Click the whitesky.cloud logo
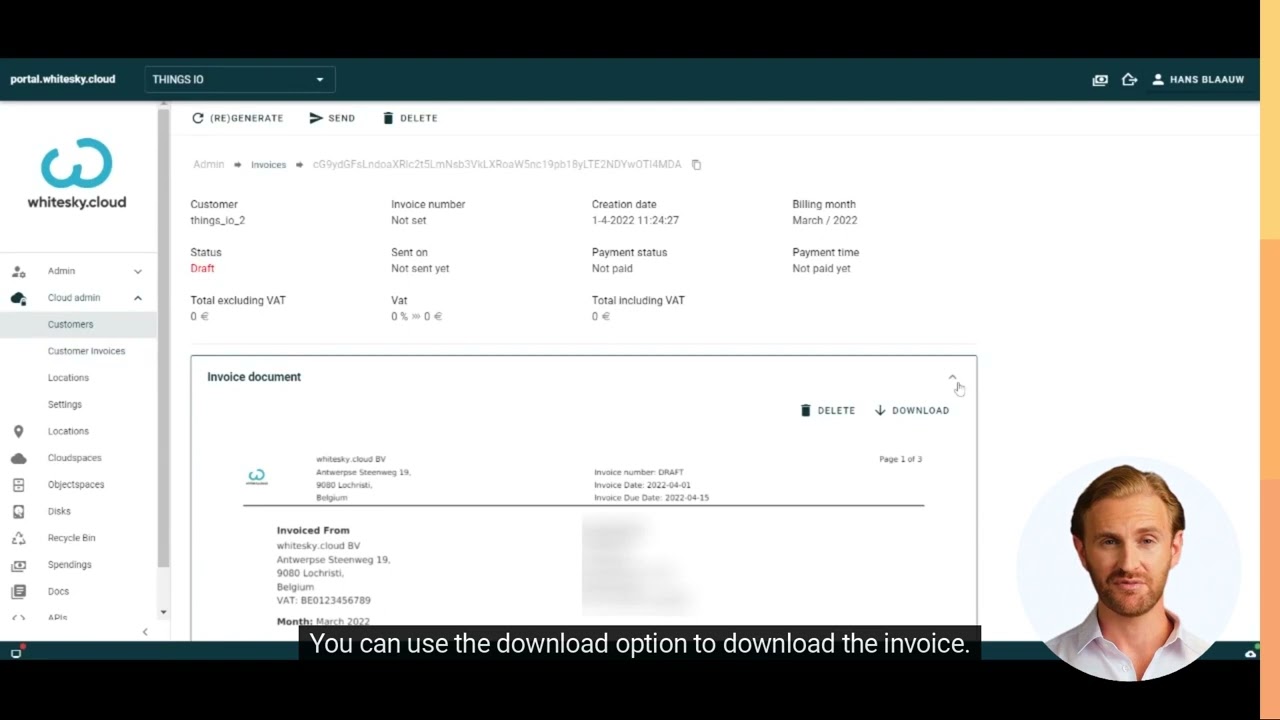The image size is (1280, 720). [77, 174]
